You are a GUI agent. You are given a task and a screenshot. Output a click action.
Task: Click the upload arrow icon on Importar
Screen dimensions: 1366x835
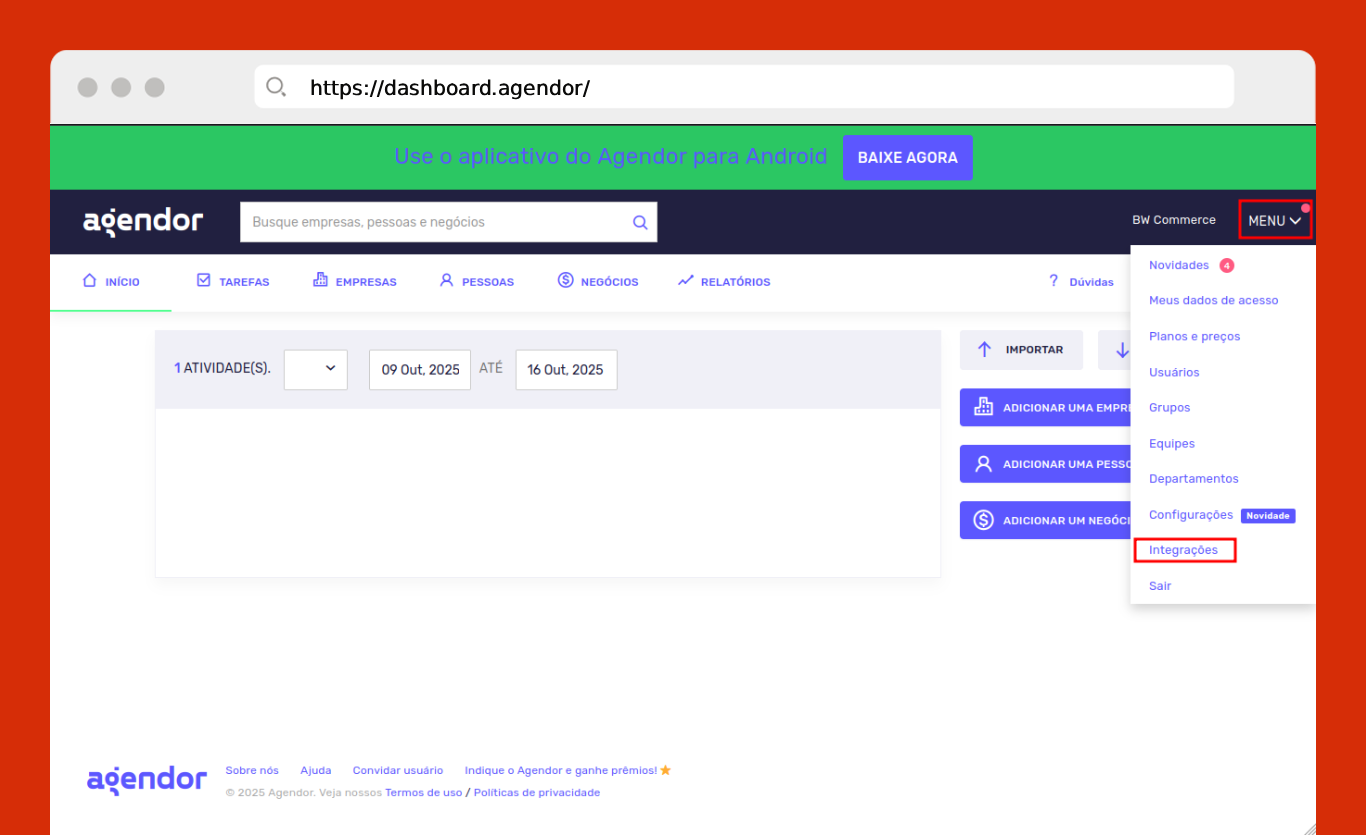(984, 350)
